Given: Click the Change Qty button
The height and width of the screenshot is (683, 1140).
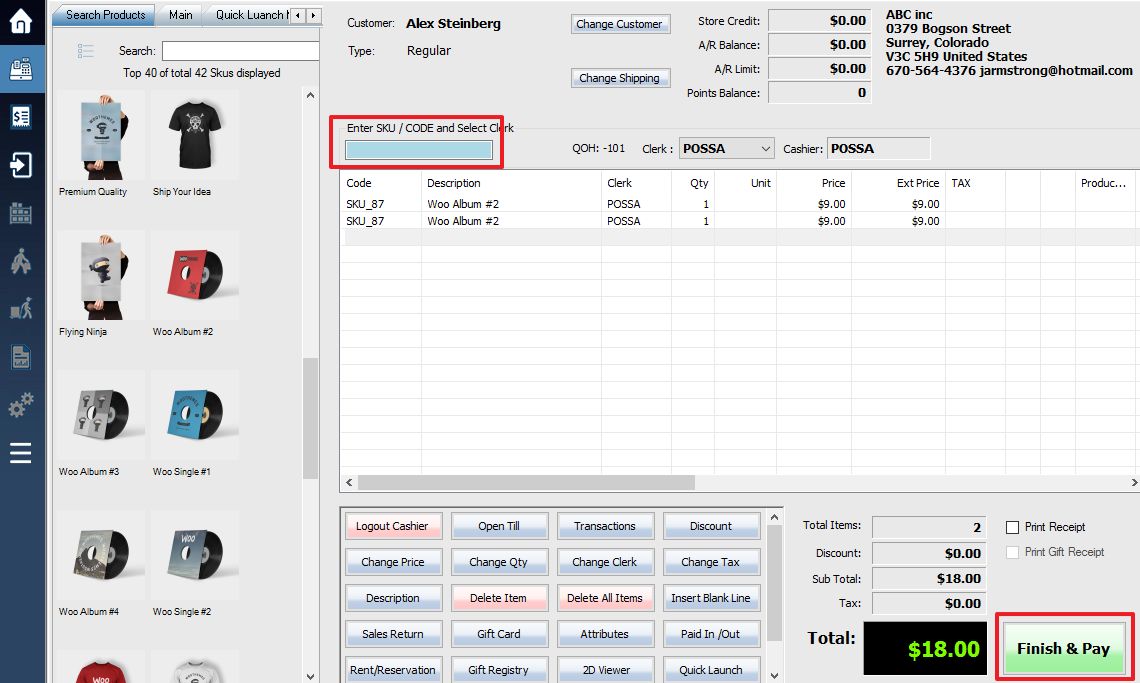Looking at the screenshot, I should coord(499,562).
